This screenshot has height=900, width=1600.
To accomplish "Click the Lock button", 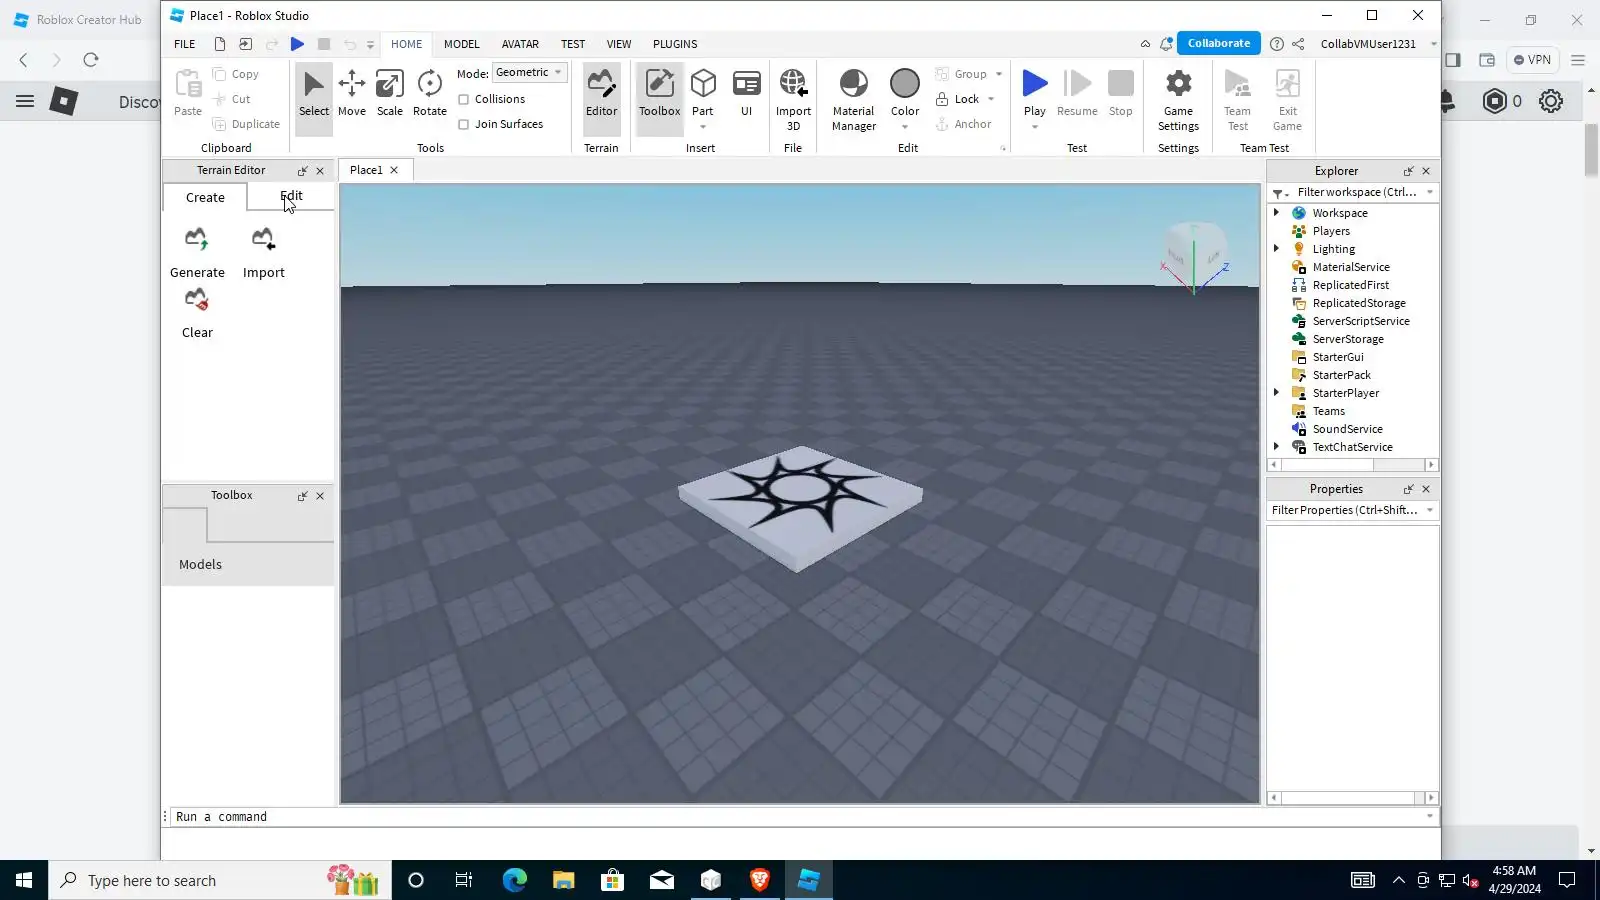I will click(966, 99).
